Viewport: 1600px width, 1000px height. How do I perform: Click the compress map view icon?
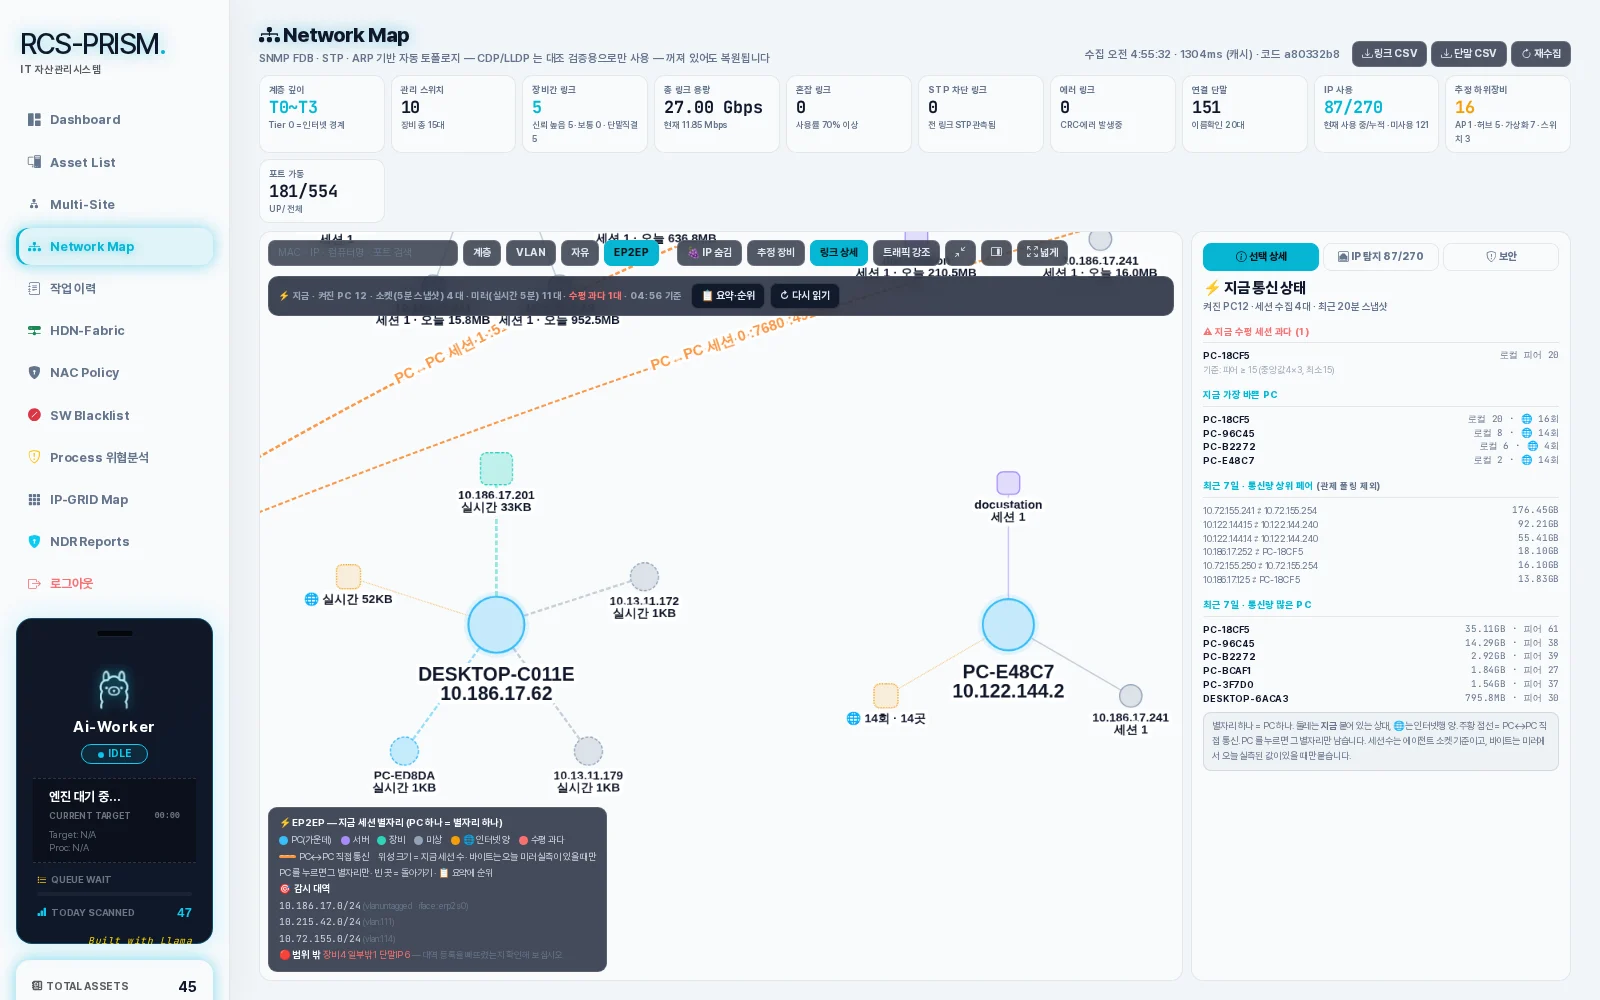coord(960,253)
